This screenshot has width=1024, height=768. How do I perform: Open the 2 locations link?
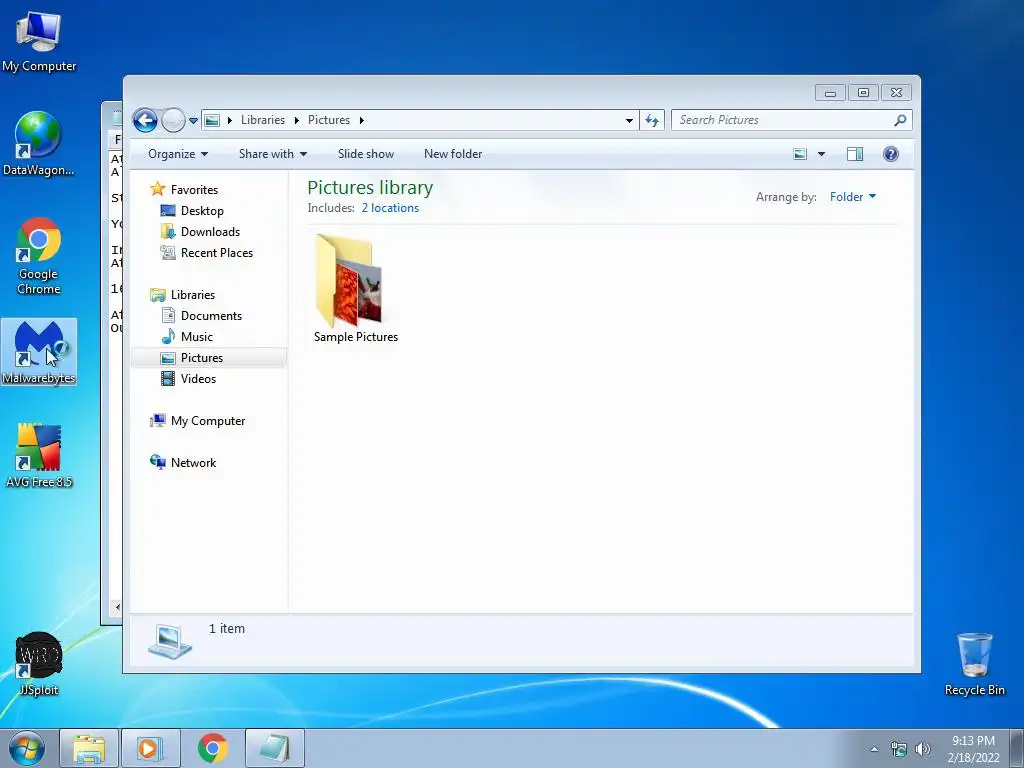(x=390, y=208)
